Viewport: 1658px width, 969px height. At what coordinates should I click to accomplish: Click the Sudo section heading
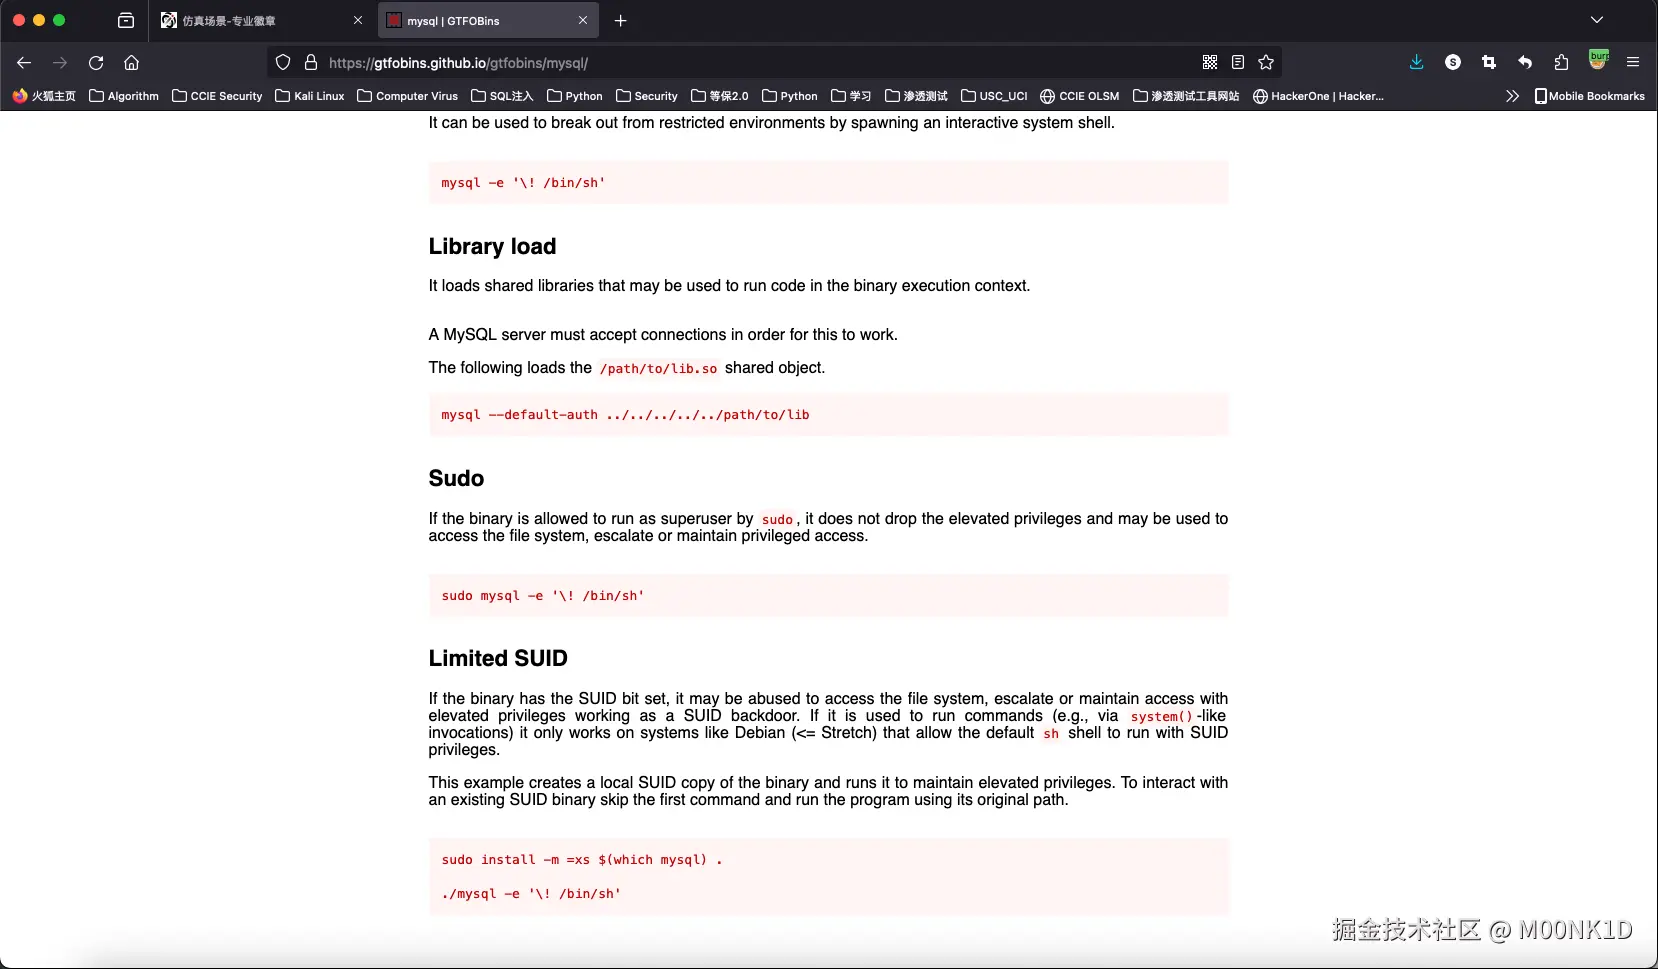coord(456,478)
